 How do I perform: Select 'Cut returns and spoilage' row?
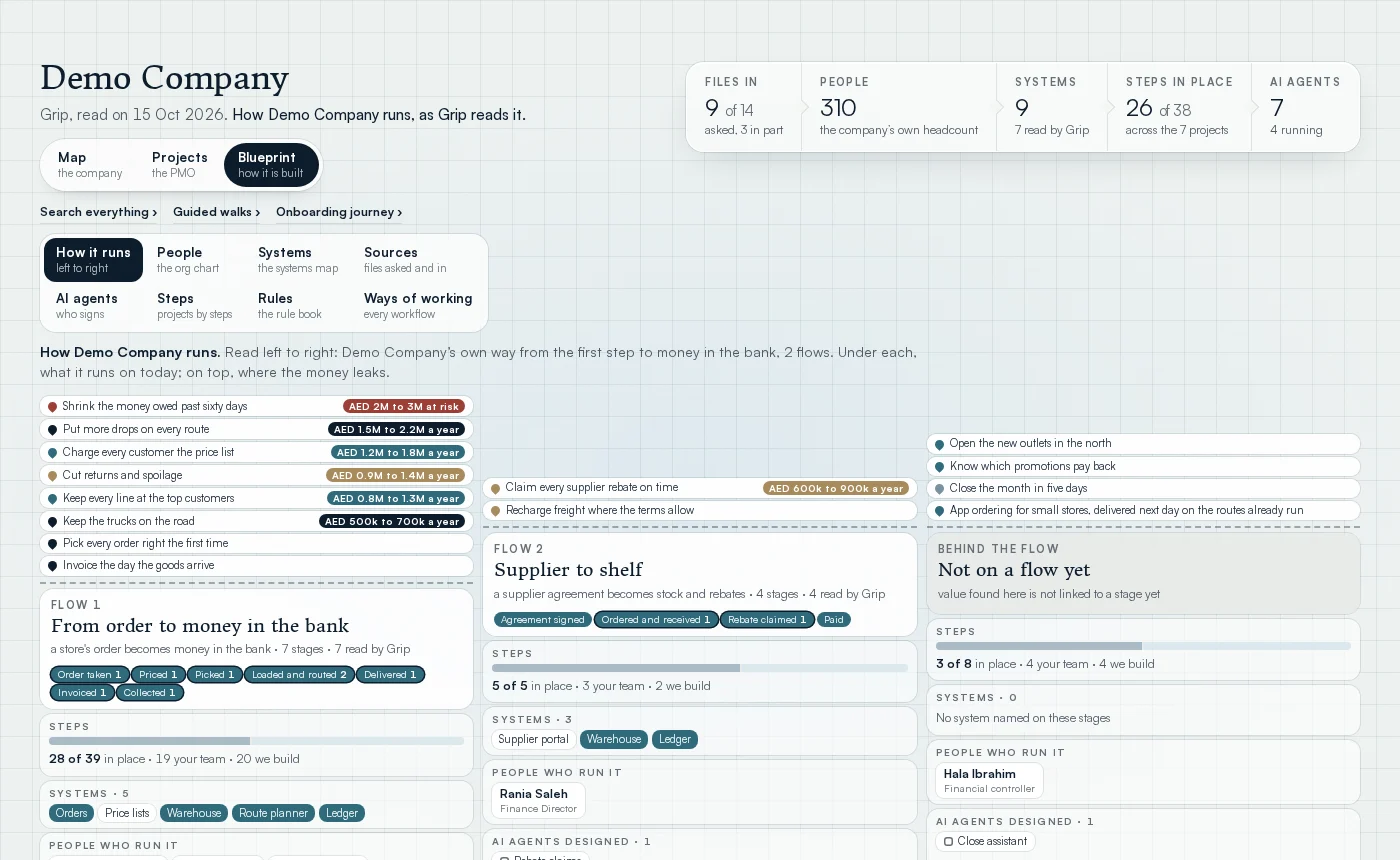pos(256,475)
